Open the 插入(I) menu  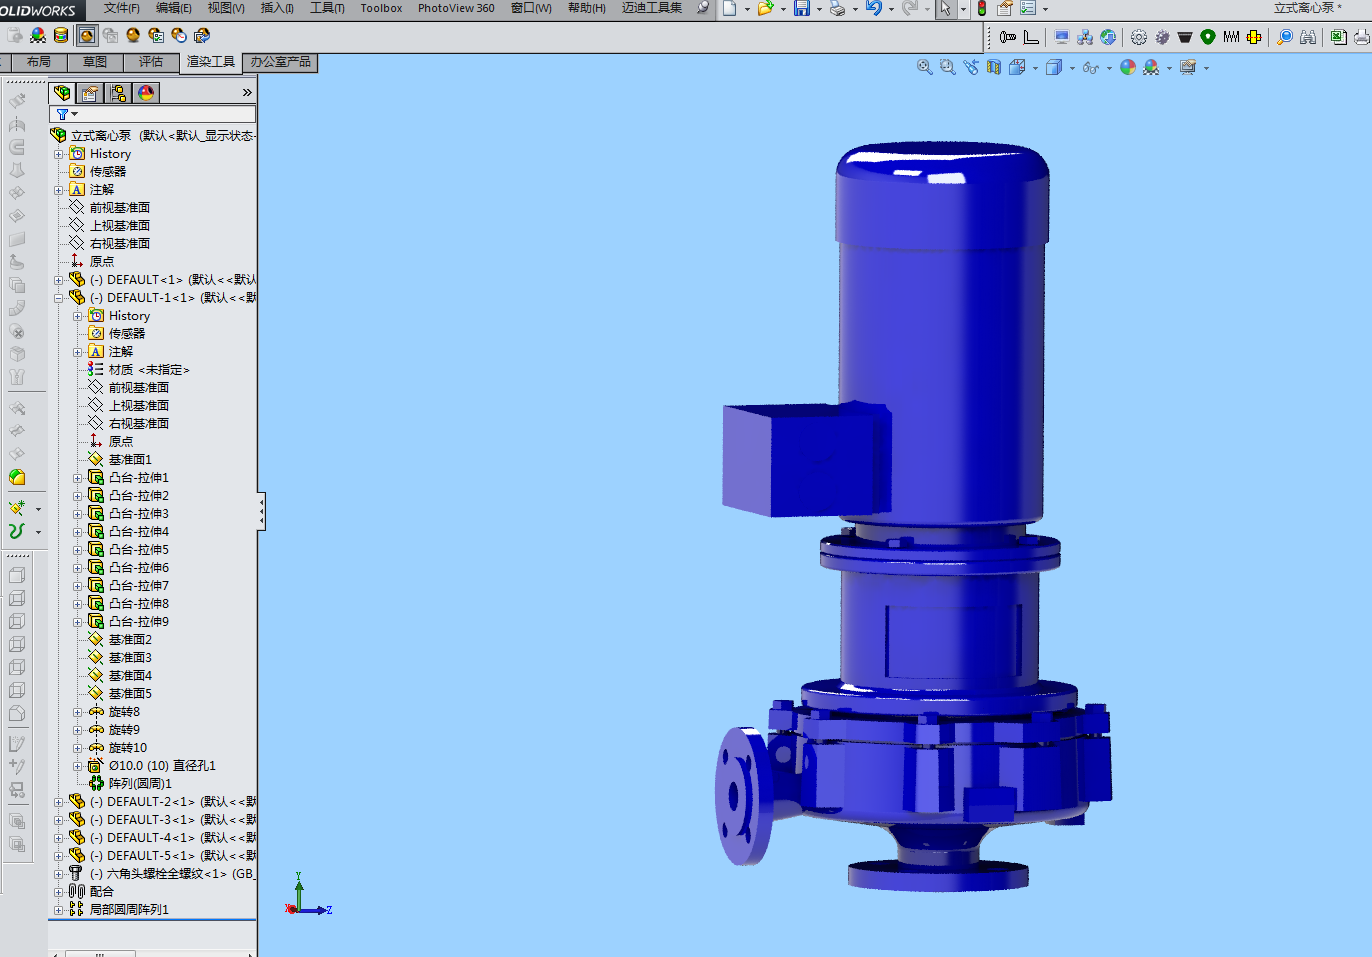point(277,8)
